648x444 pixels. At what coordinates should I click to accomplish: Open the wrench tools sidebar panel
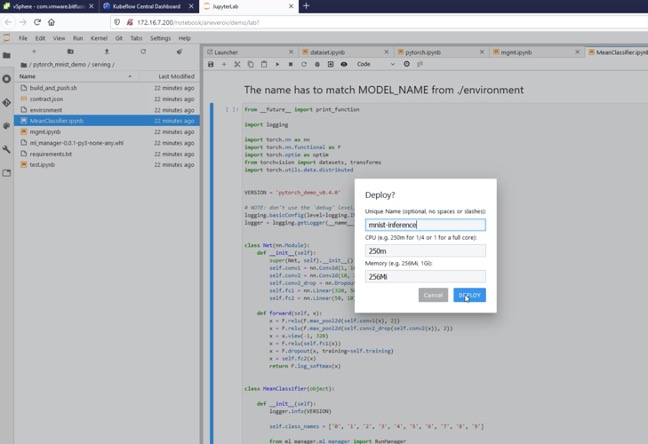[x=7, y=150]
